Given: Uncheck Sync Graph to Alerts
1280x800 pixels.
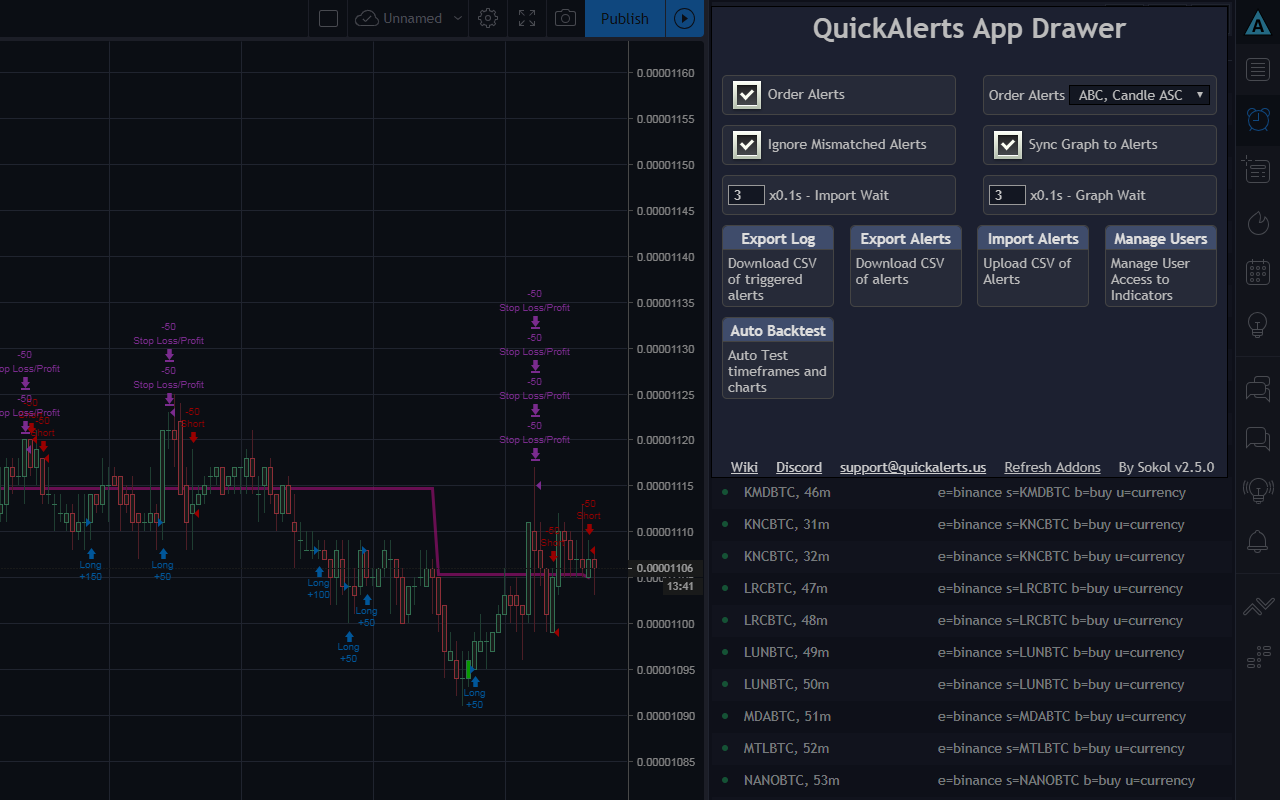Looking at the screenshot, I should point(1008,144).
